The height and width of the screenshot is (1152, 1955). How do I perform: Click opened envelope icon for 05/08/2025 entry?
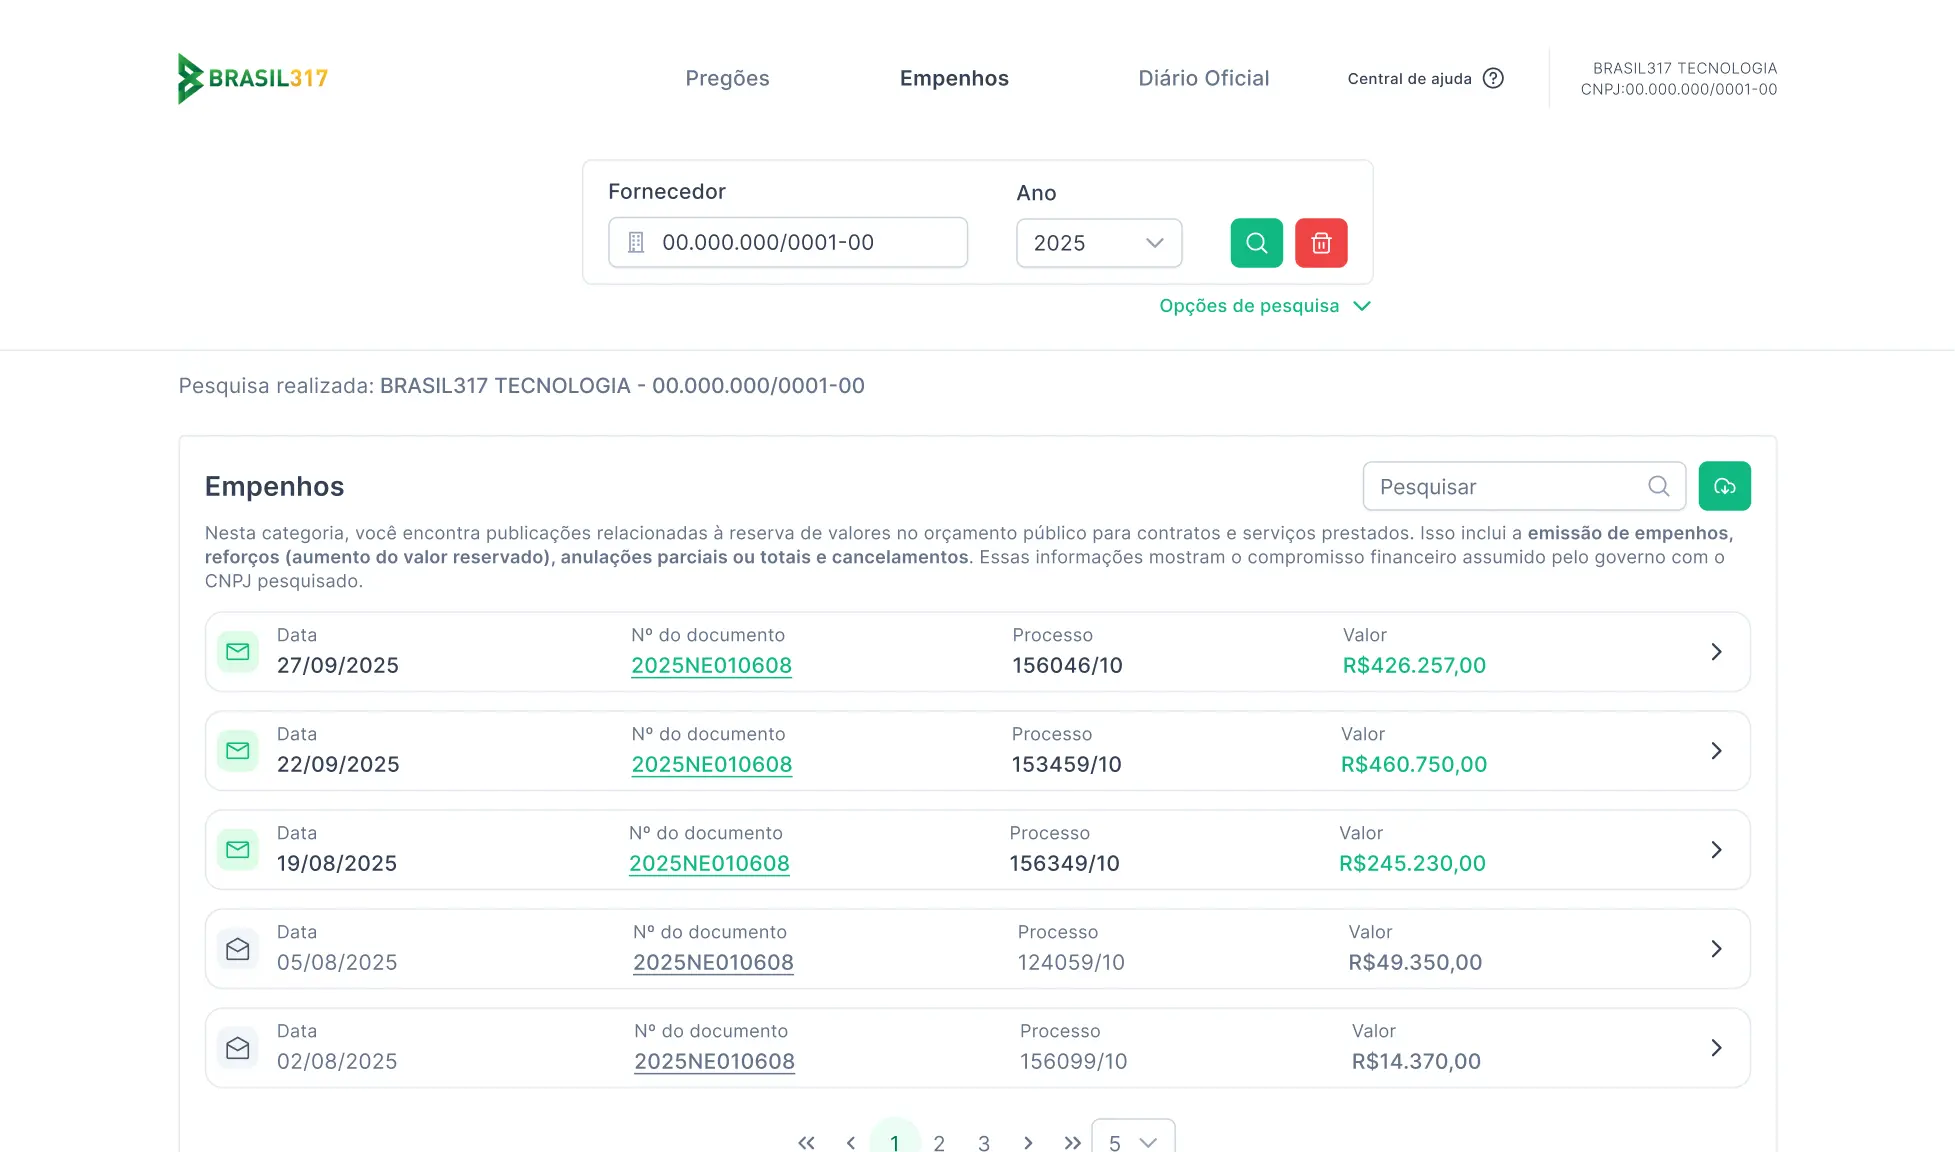point(238,949)
